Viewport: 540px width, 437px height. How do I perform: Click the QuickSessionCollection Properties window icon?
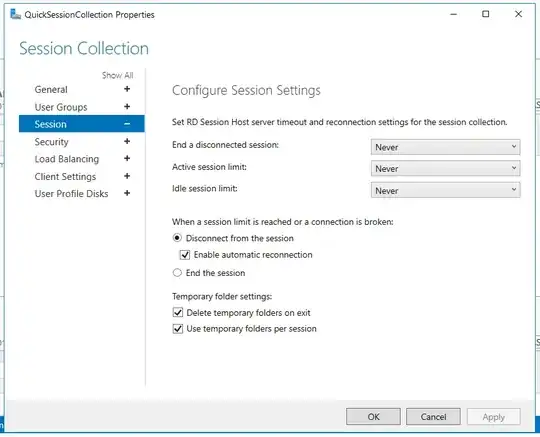tap(15, 14)
